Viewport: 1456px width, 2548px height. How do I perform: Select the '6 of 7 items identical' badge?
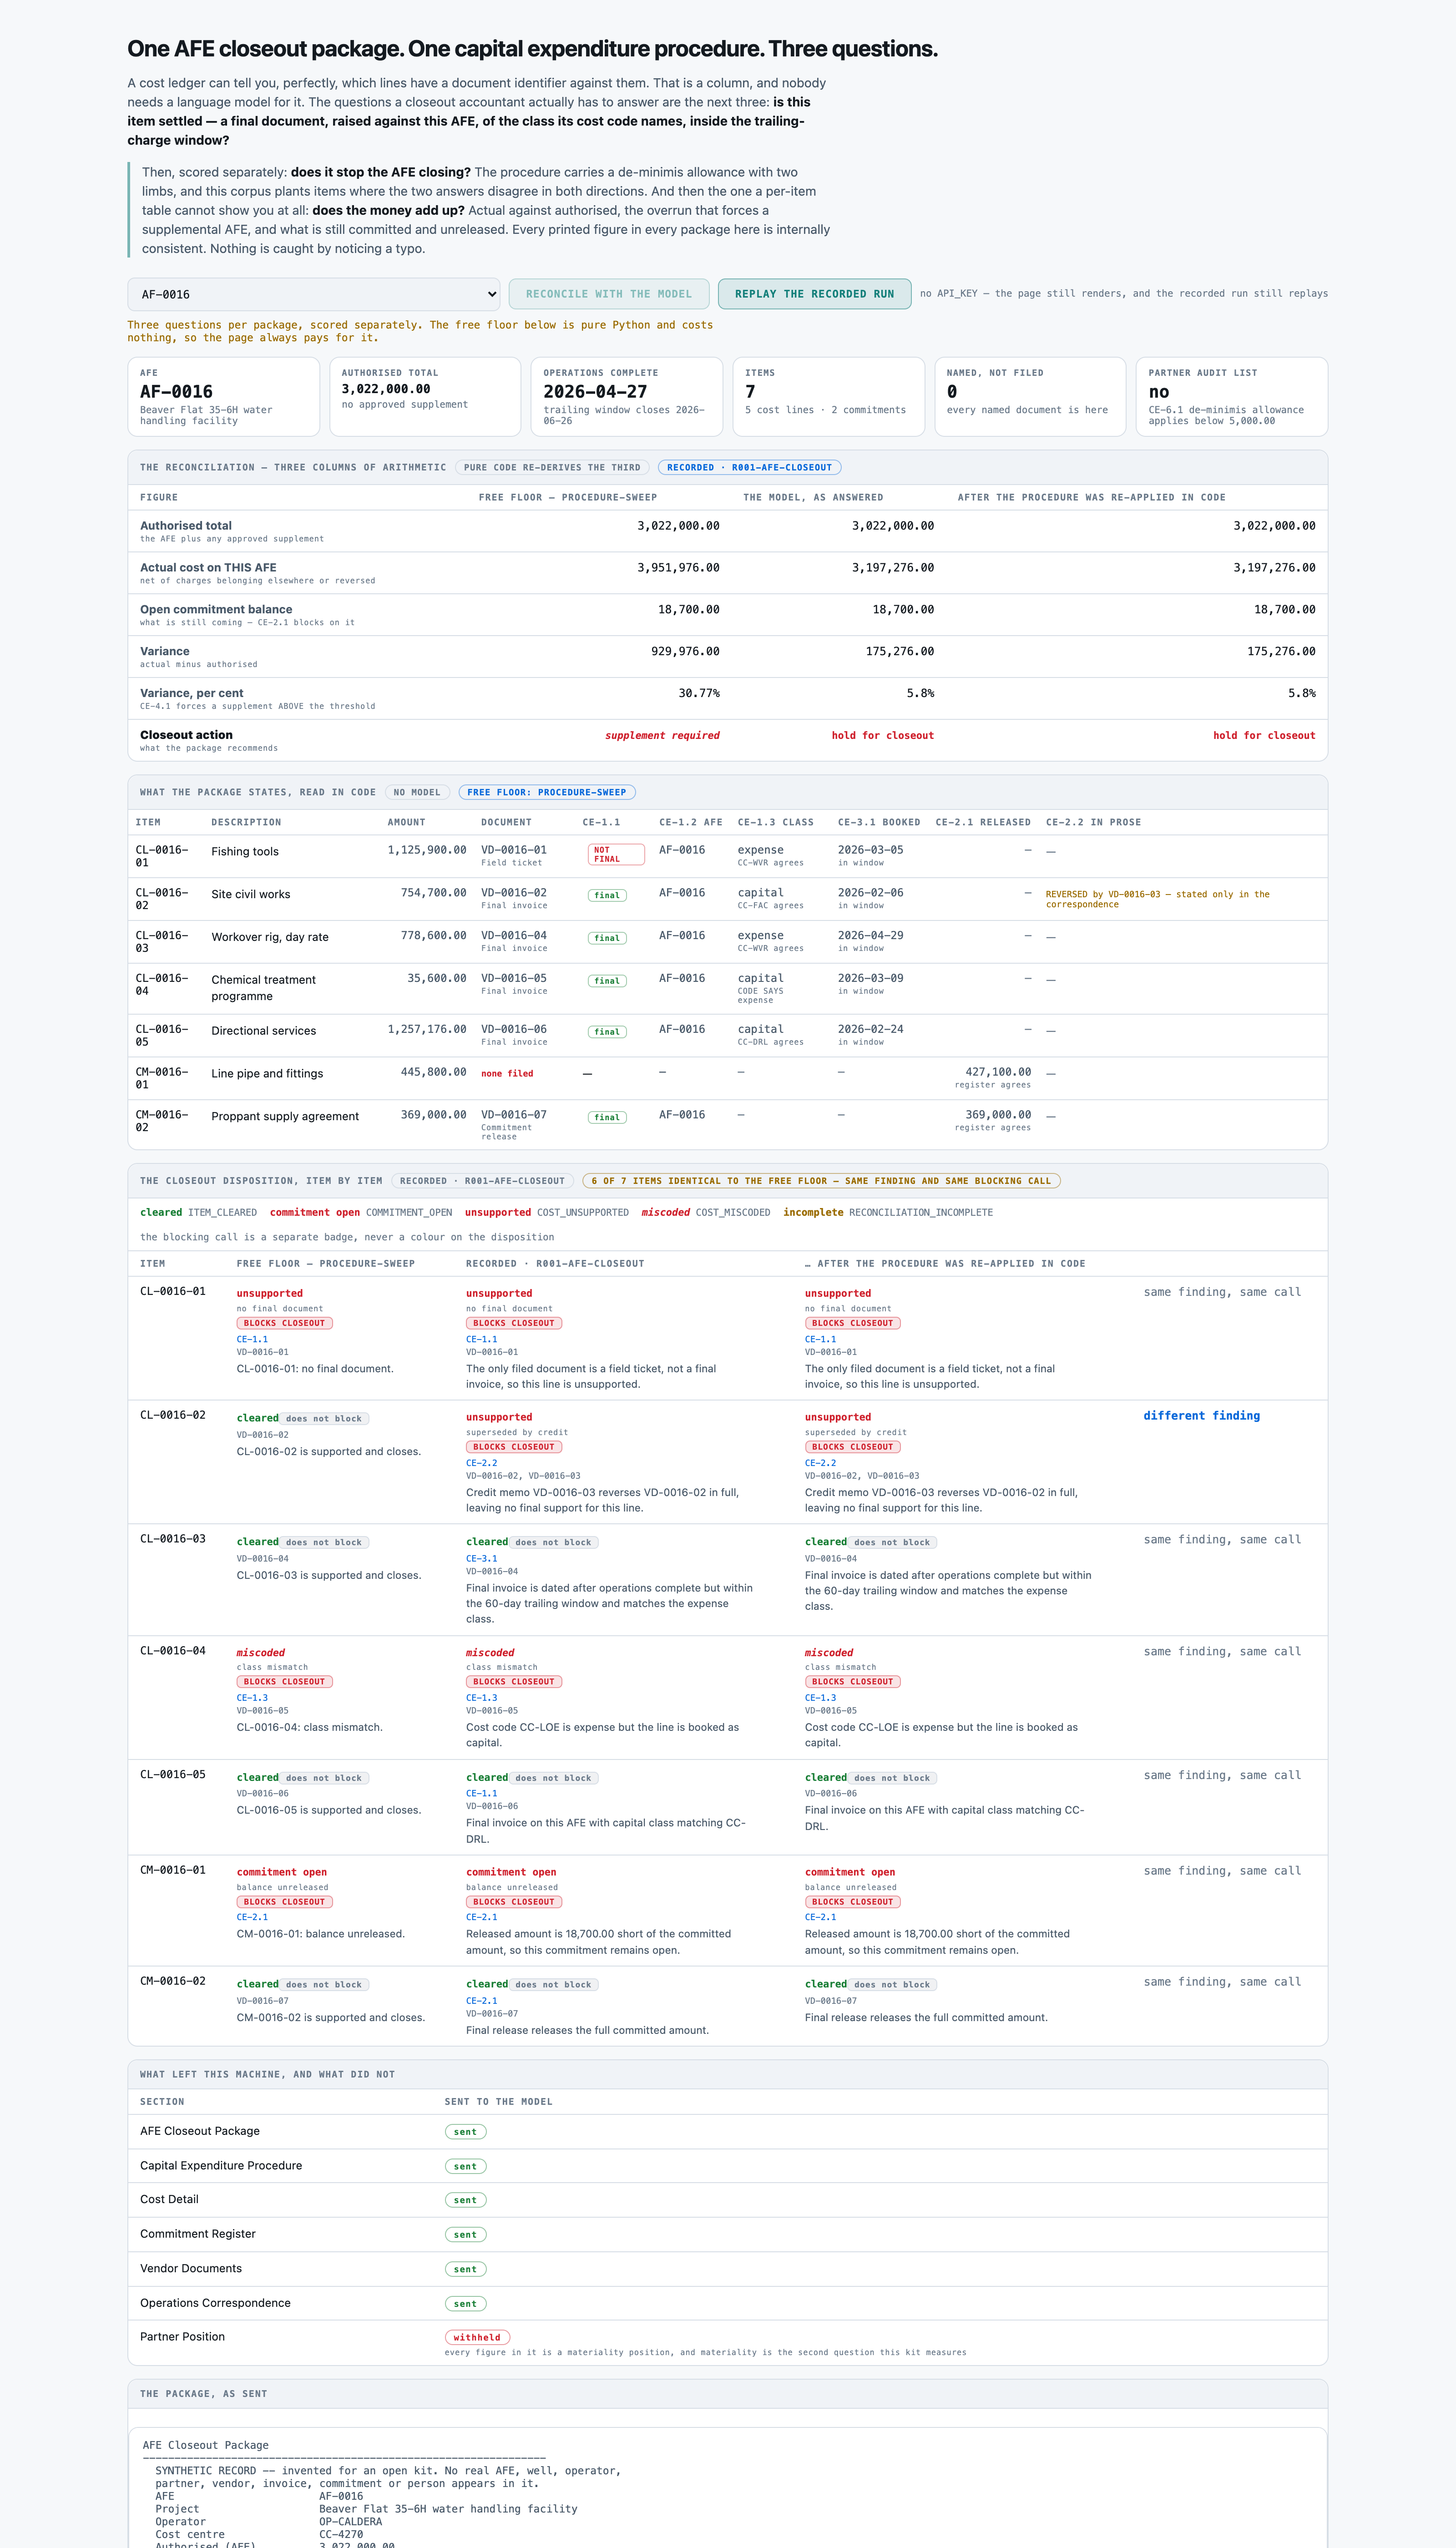pos(821,1181)
